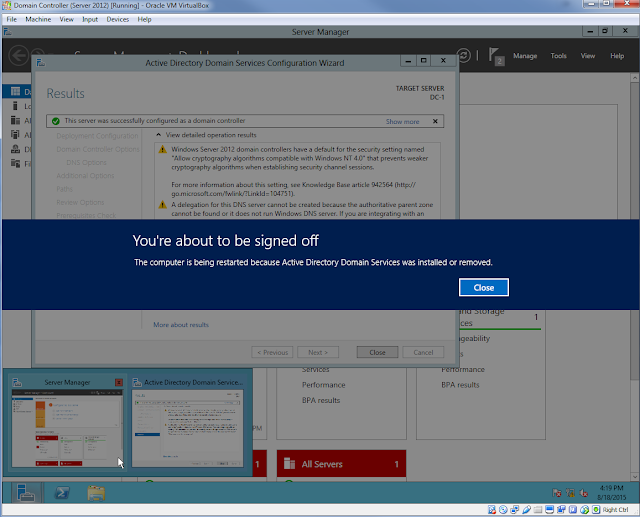This screenshot has width=640, height=517.
Task: Click VirtualBox status bar USB icon
Action: (x=526, y=510)
